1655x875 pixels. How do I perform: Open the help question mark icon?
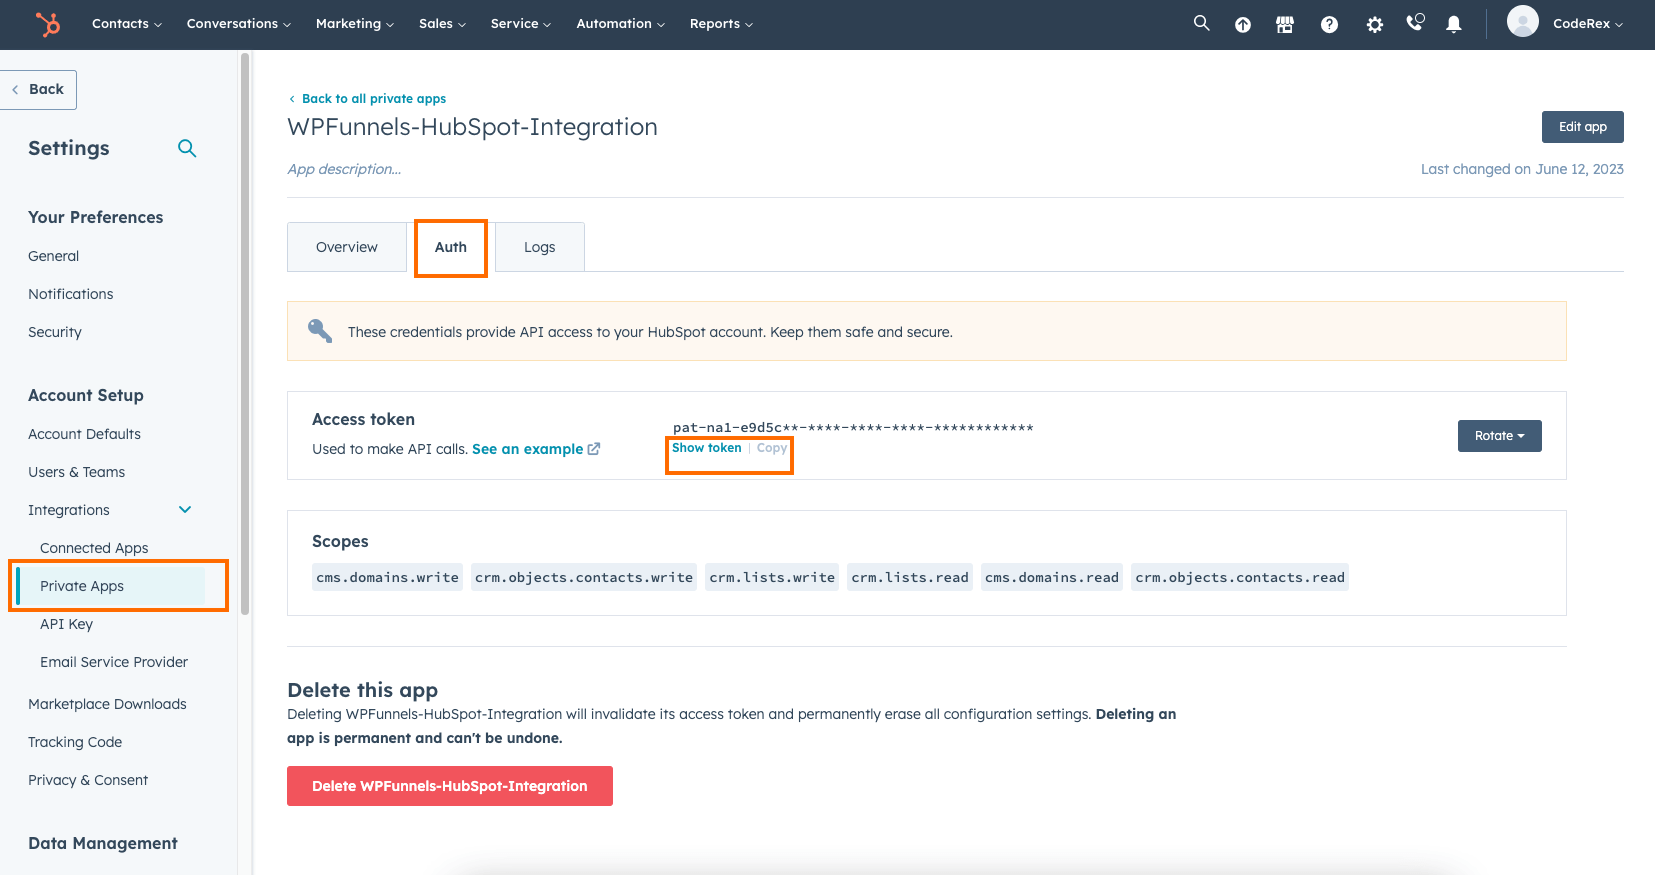(1329, 25)
